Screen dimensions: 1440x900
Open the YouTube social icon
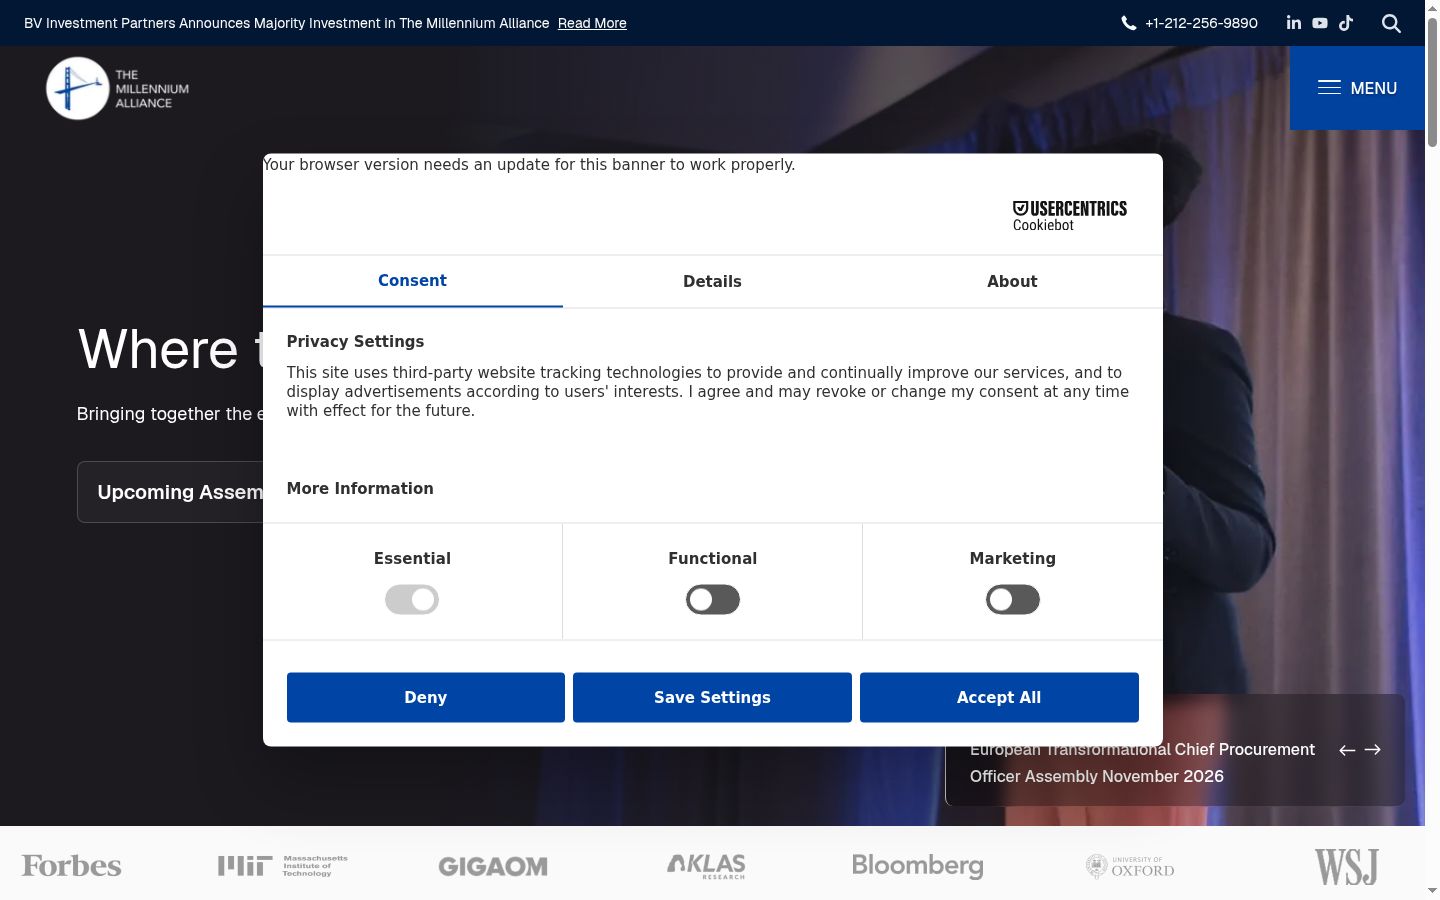tap(1320, 23)
